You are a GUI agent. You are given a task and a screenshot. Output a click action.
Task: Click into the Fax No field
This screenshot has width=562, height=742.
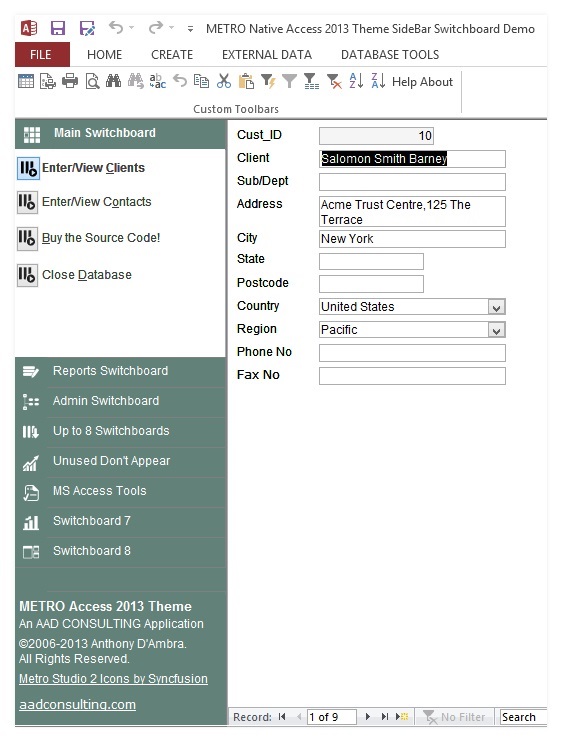click(412, 376)
